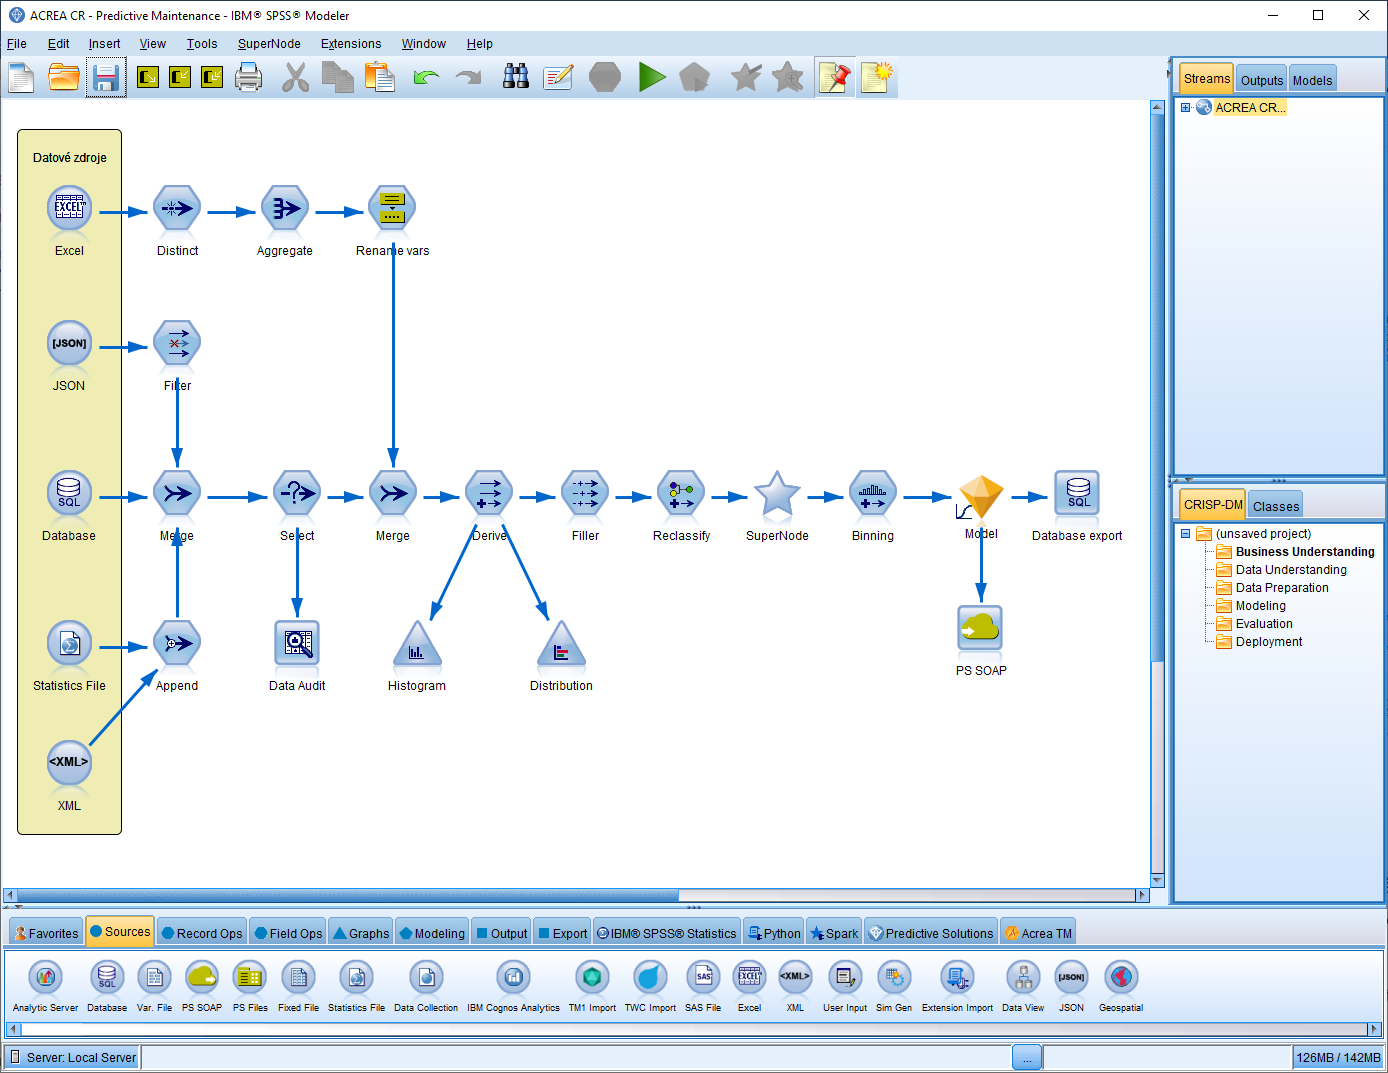1388x1073 pixels.
Task: Pick SAS File from Sources palette
Action: [703, 986]
